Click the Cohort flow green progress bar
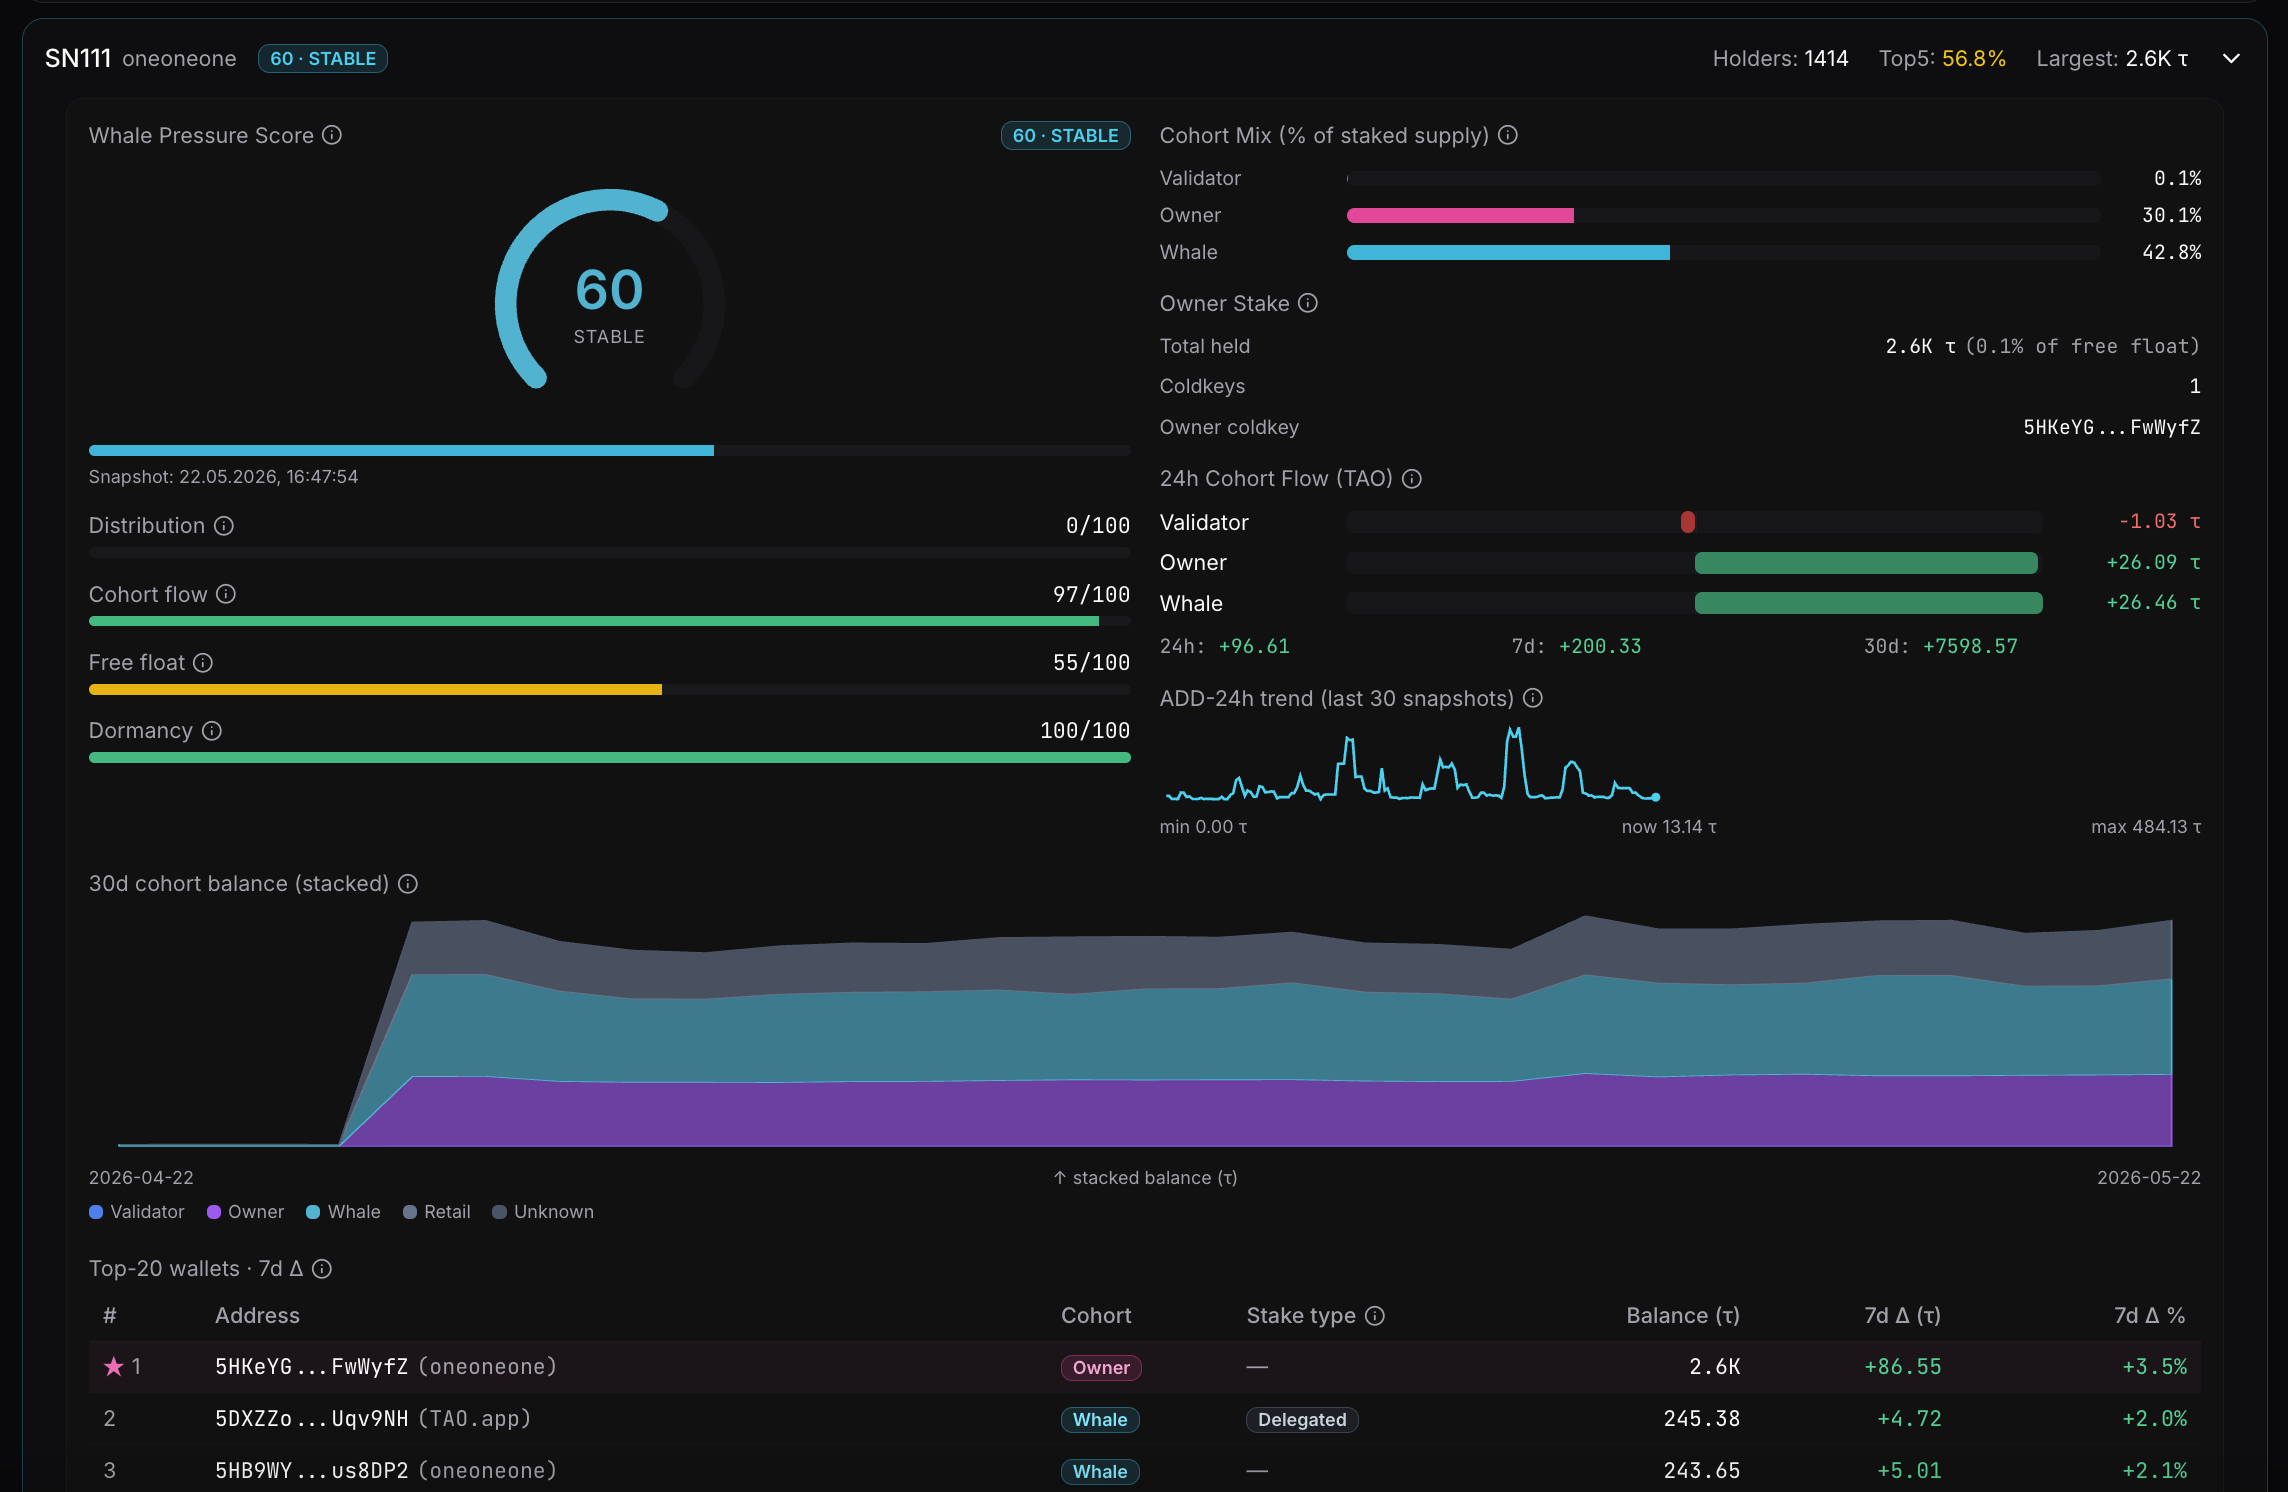This screenshot has width=2288, height=1492. point(594,622)
